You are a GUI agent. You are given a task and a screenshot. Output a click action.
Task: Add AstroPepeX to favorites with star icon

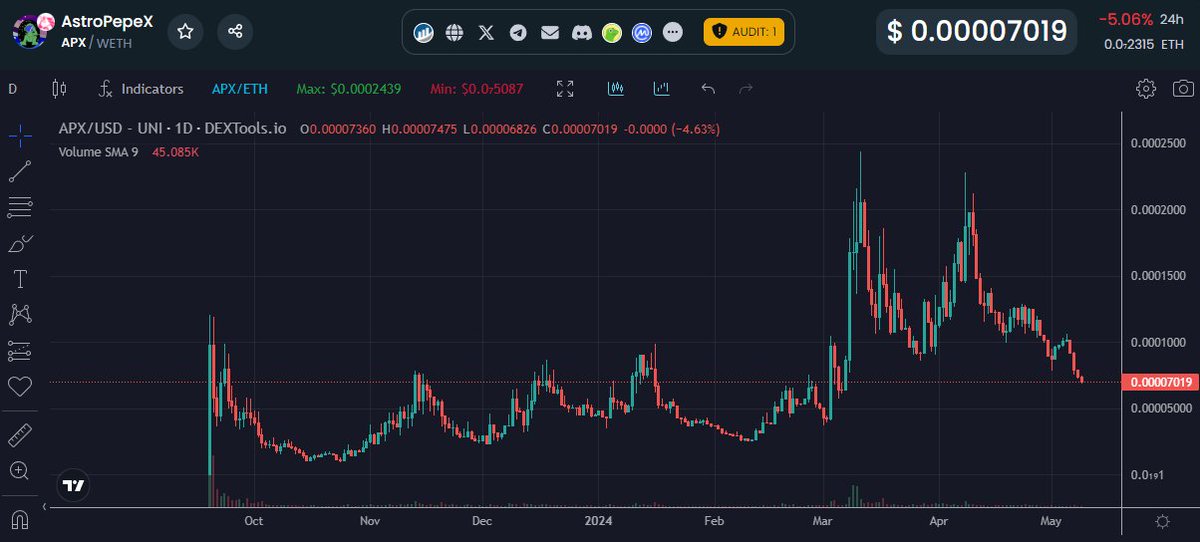pos(186,31)
